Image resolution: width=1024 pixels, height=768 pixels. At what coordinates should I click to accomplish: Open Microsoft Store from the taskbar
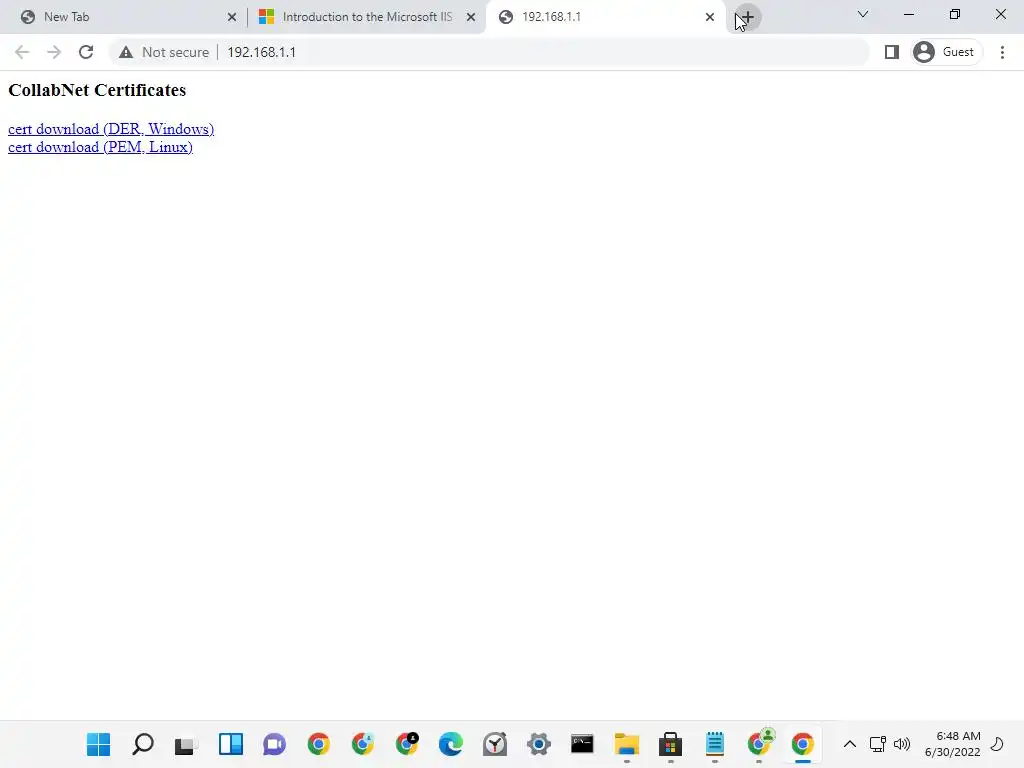[671, 744]
